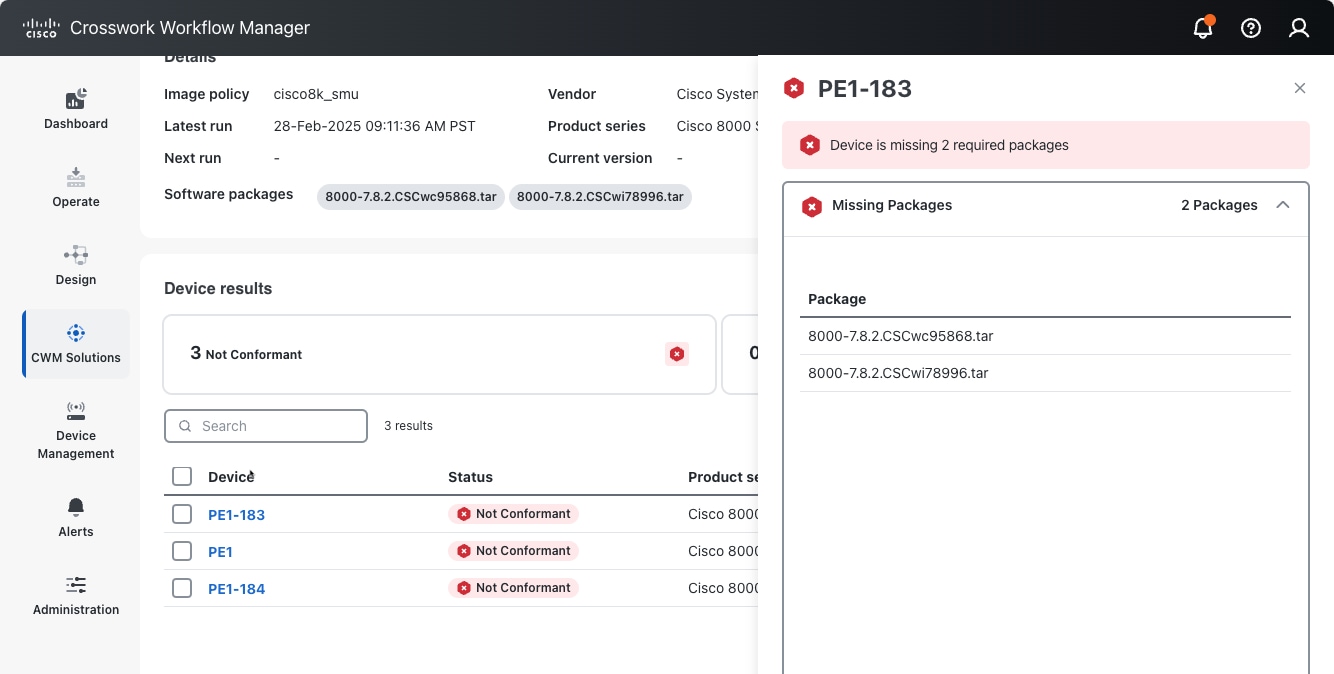
Task: Click the search magnifier icon
Action: pyautogui.click(x=185, y=426)
